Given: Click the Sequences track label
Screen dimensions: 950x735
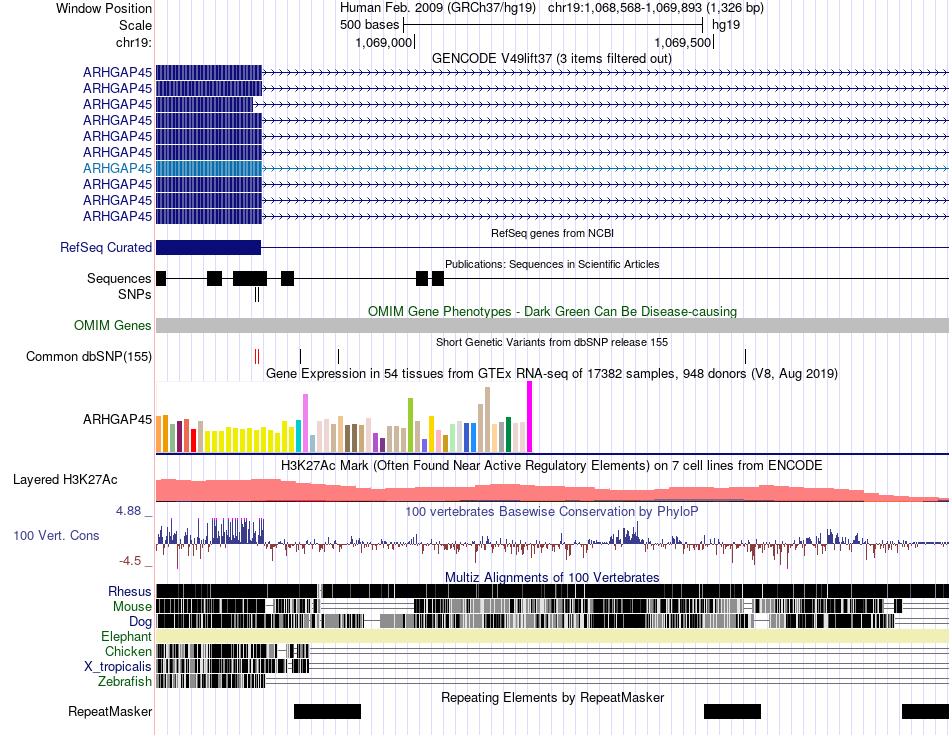Looking at the screenshot, I should click(119, 278).
